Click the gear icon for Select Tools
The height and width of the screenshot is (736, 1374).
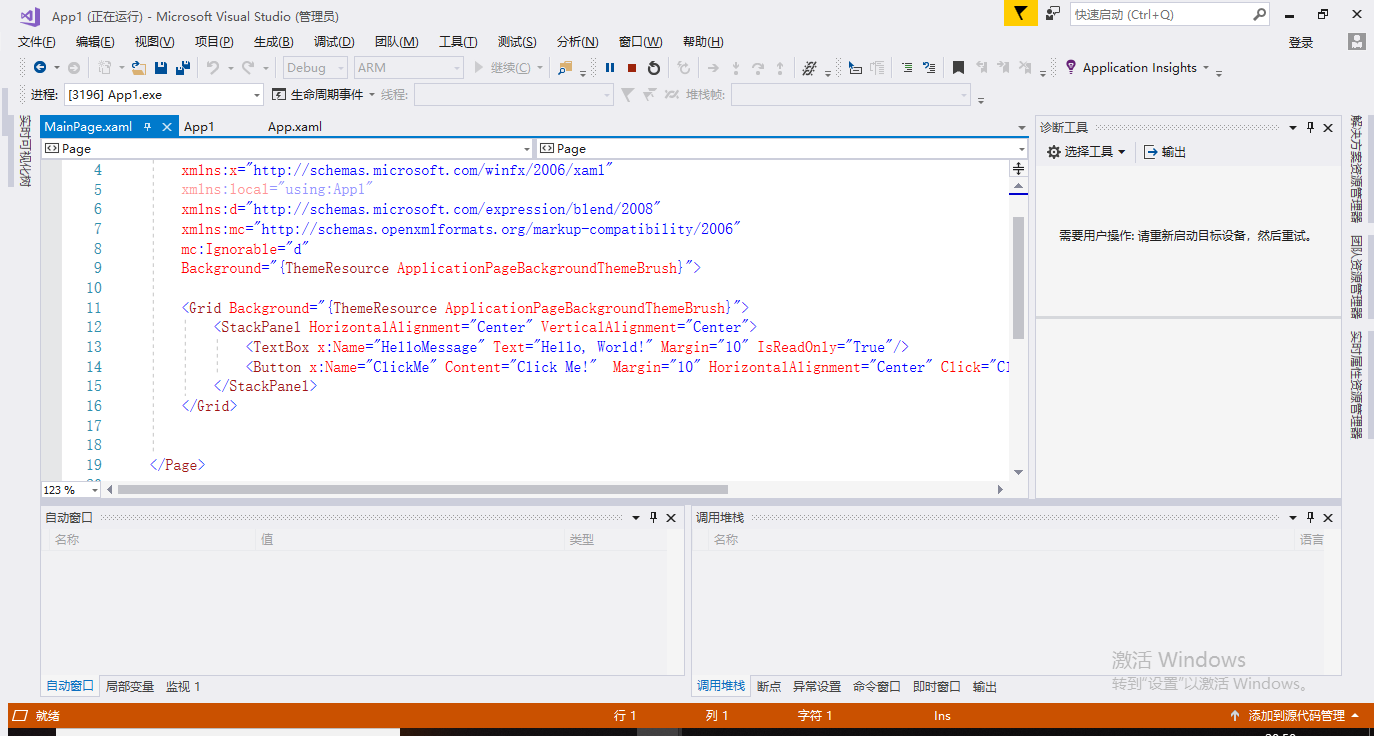click(1053, 152)
